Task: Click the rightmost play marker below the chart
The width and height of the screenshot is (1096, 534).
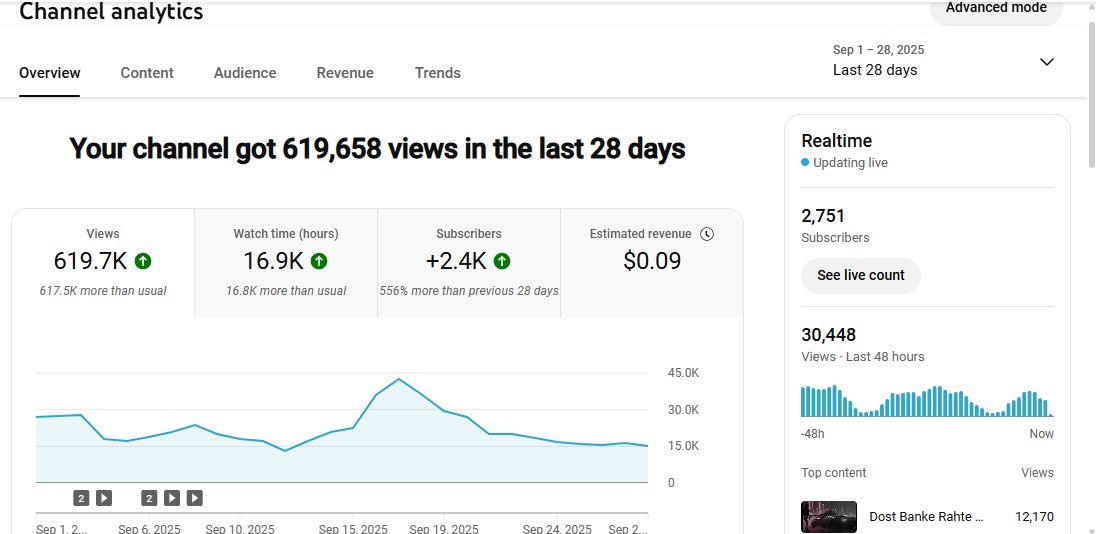Action: pyautogui.click(x=194, y=498)
